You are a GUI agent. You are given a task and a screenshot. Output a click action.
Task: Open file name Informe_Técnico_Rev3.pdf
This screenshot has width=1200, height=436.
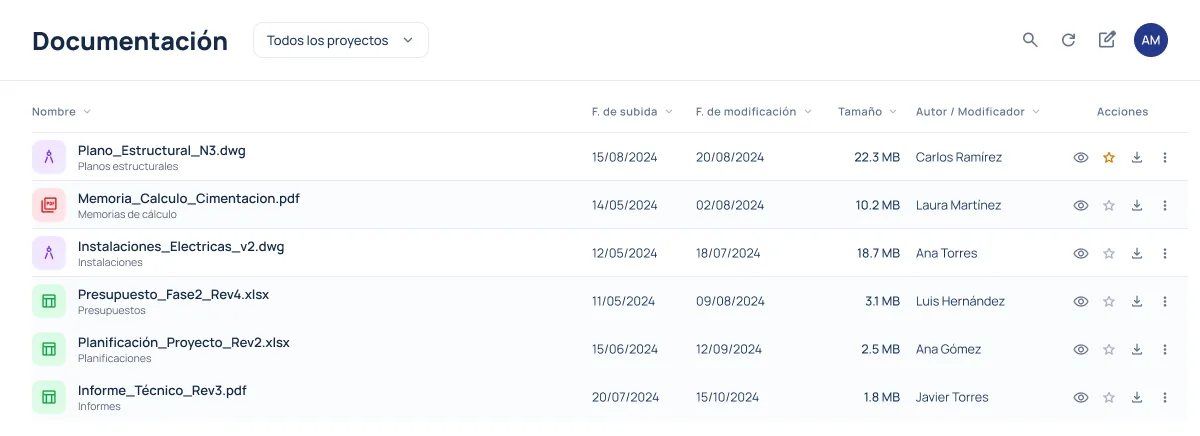pos(162,391)
